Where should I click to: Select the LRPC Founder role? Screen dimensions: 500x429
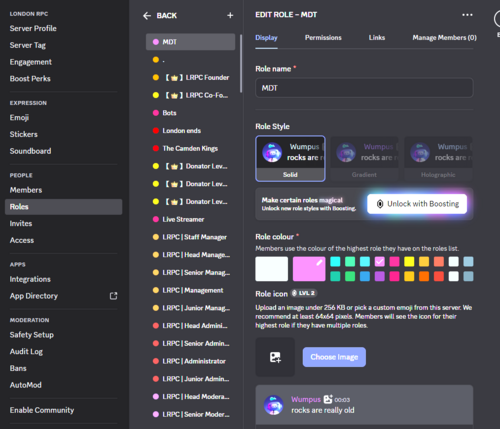pos(190,77)
